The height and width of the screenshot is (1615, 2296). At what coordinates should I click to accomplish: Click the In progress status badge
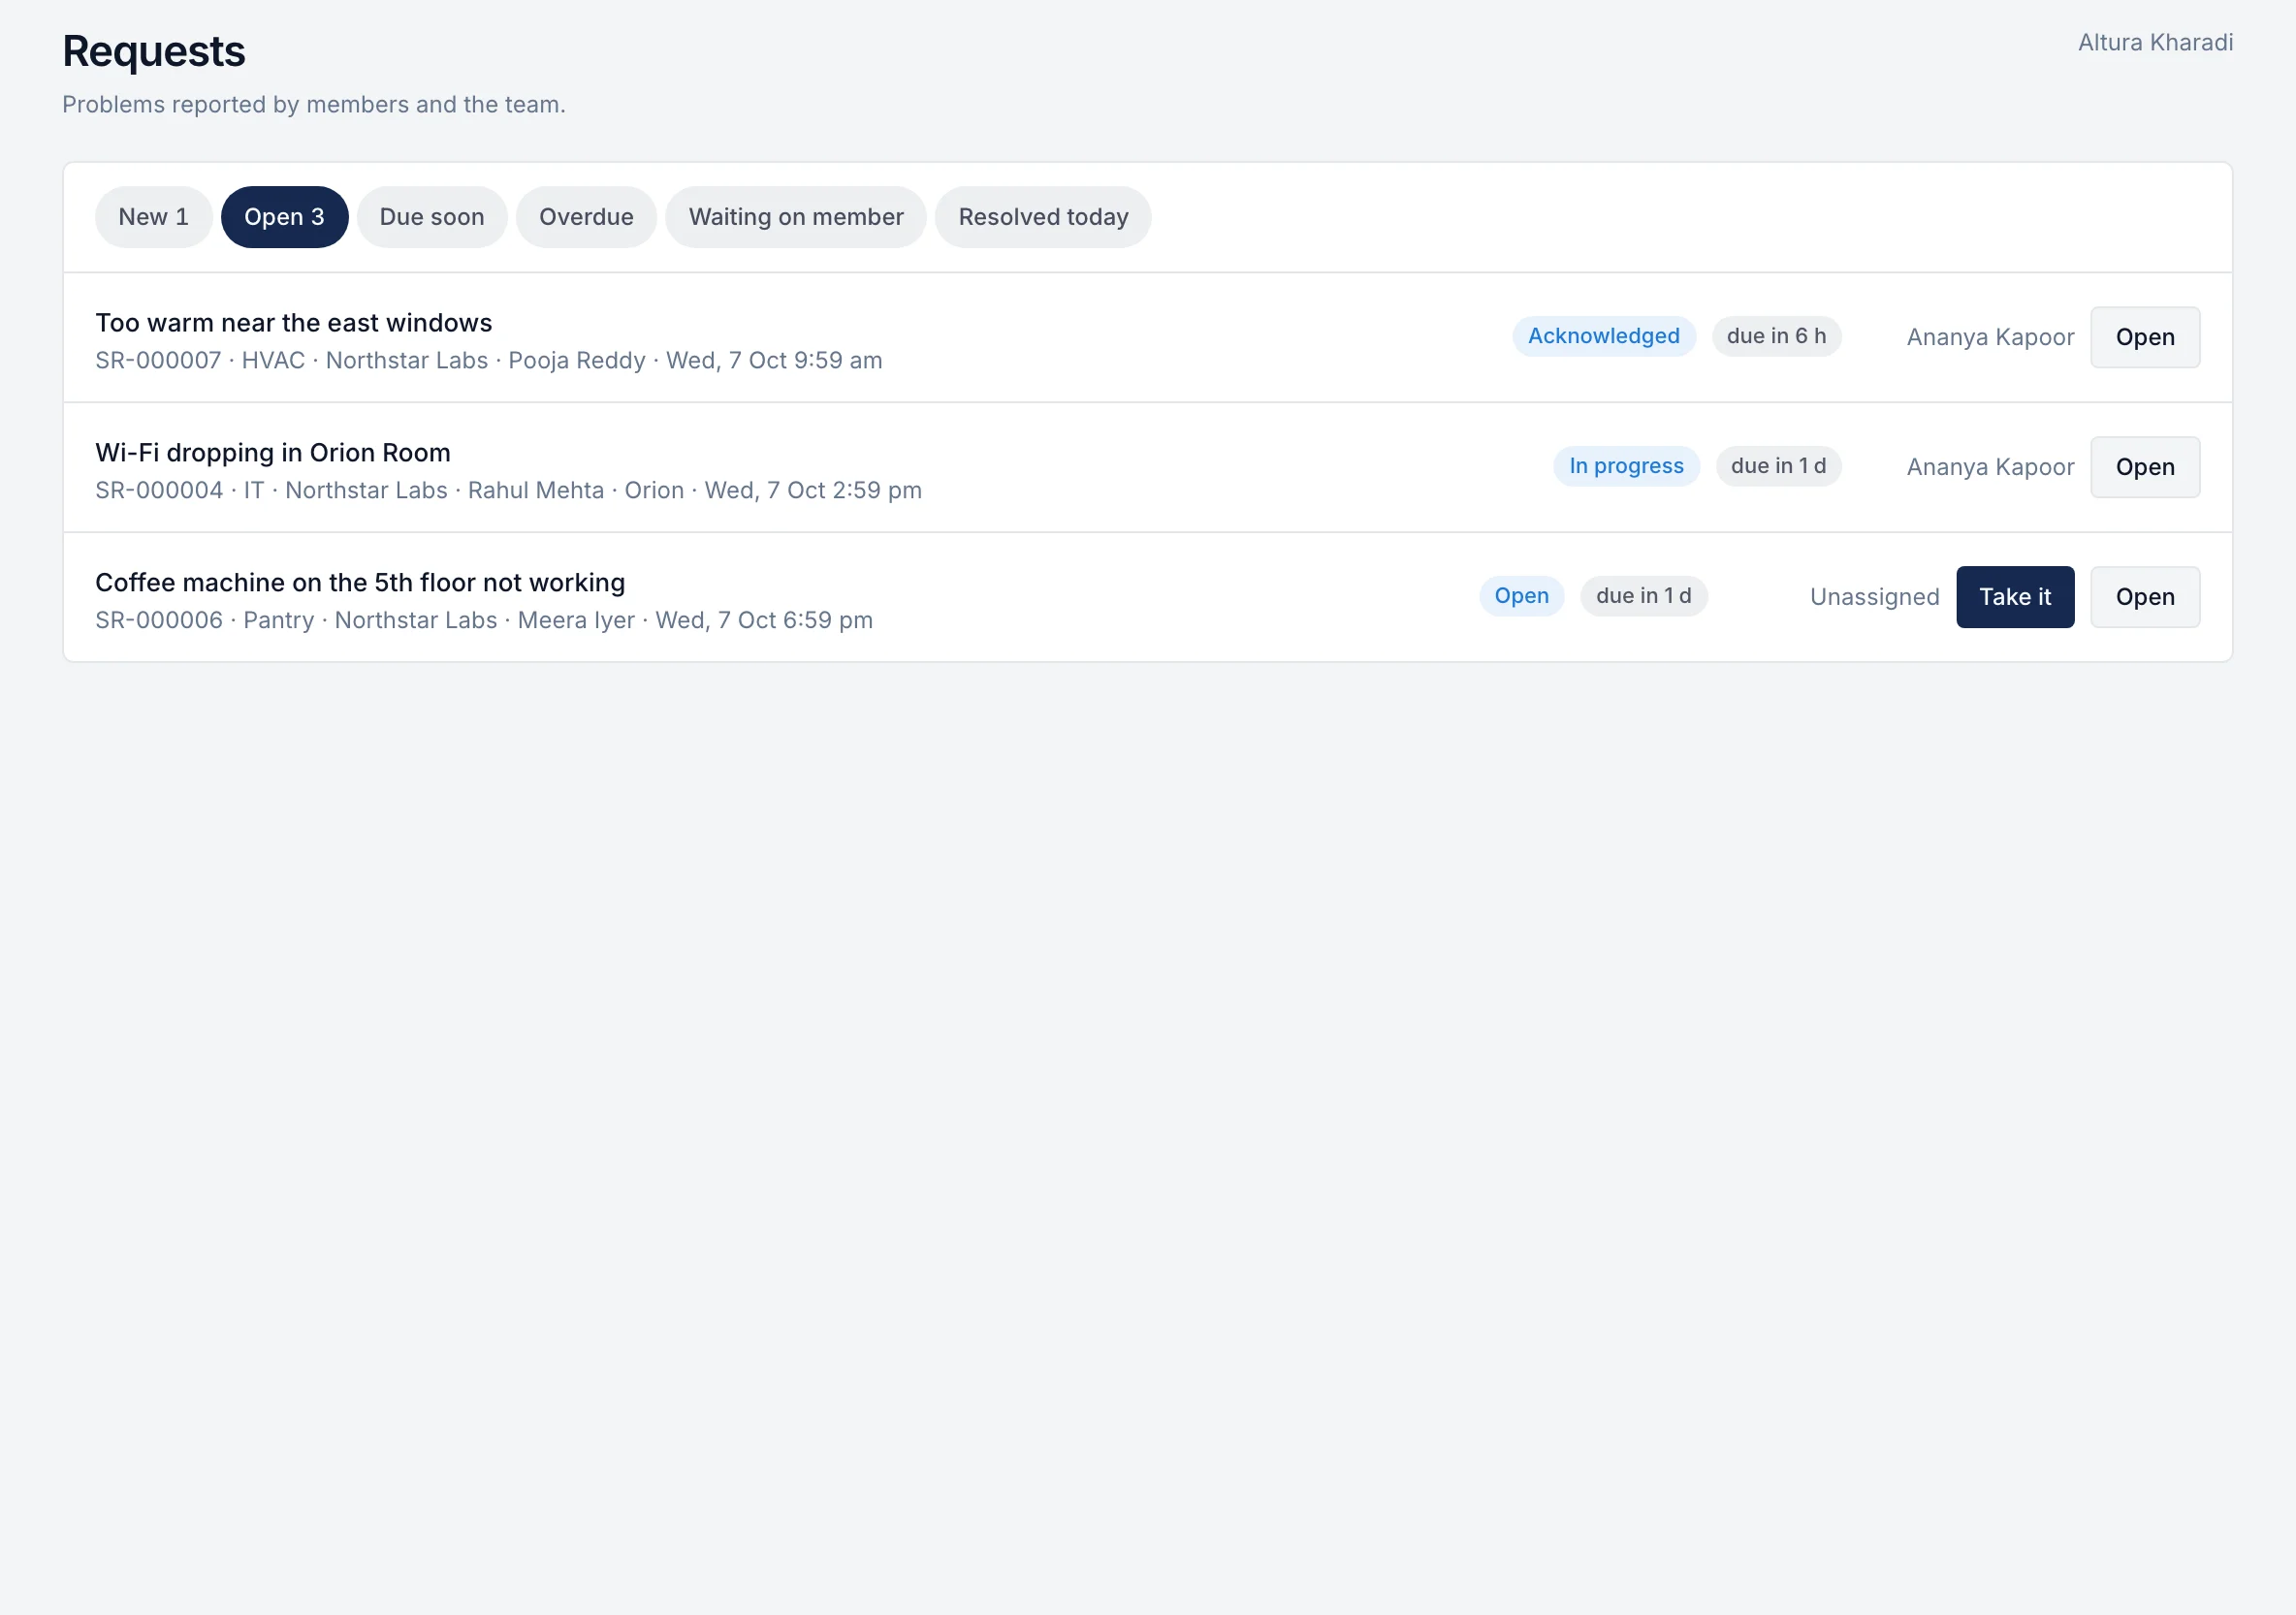coord(1626,466)
